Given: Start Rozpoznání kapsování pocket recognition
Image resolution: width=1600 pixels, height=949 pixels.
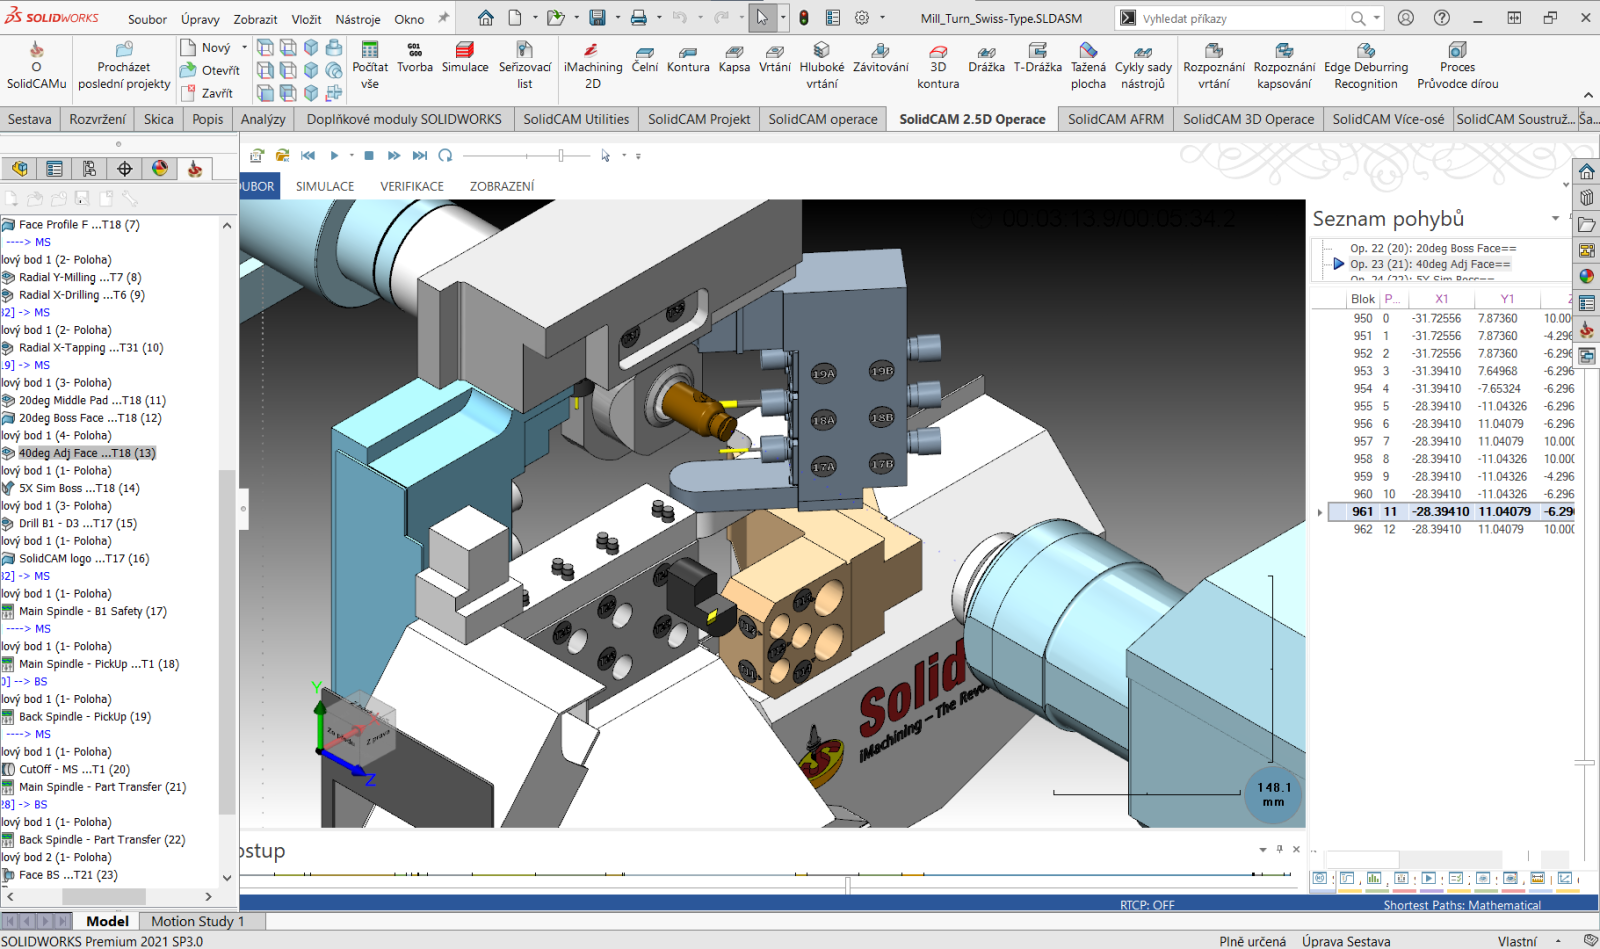Looking at the screenshot, I should click(x=1284, y=66).
